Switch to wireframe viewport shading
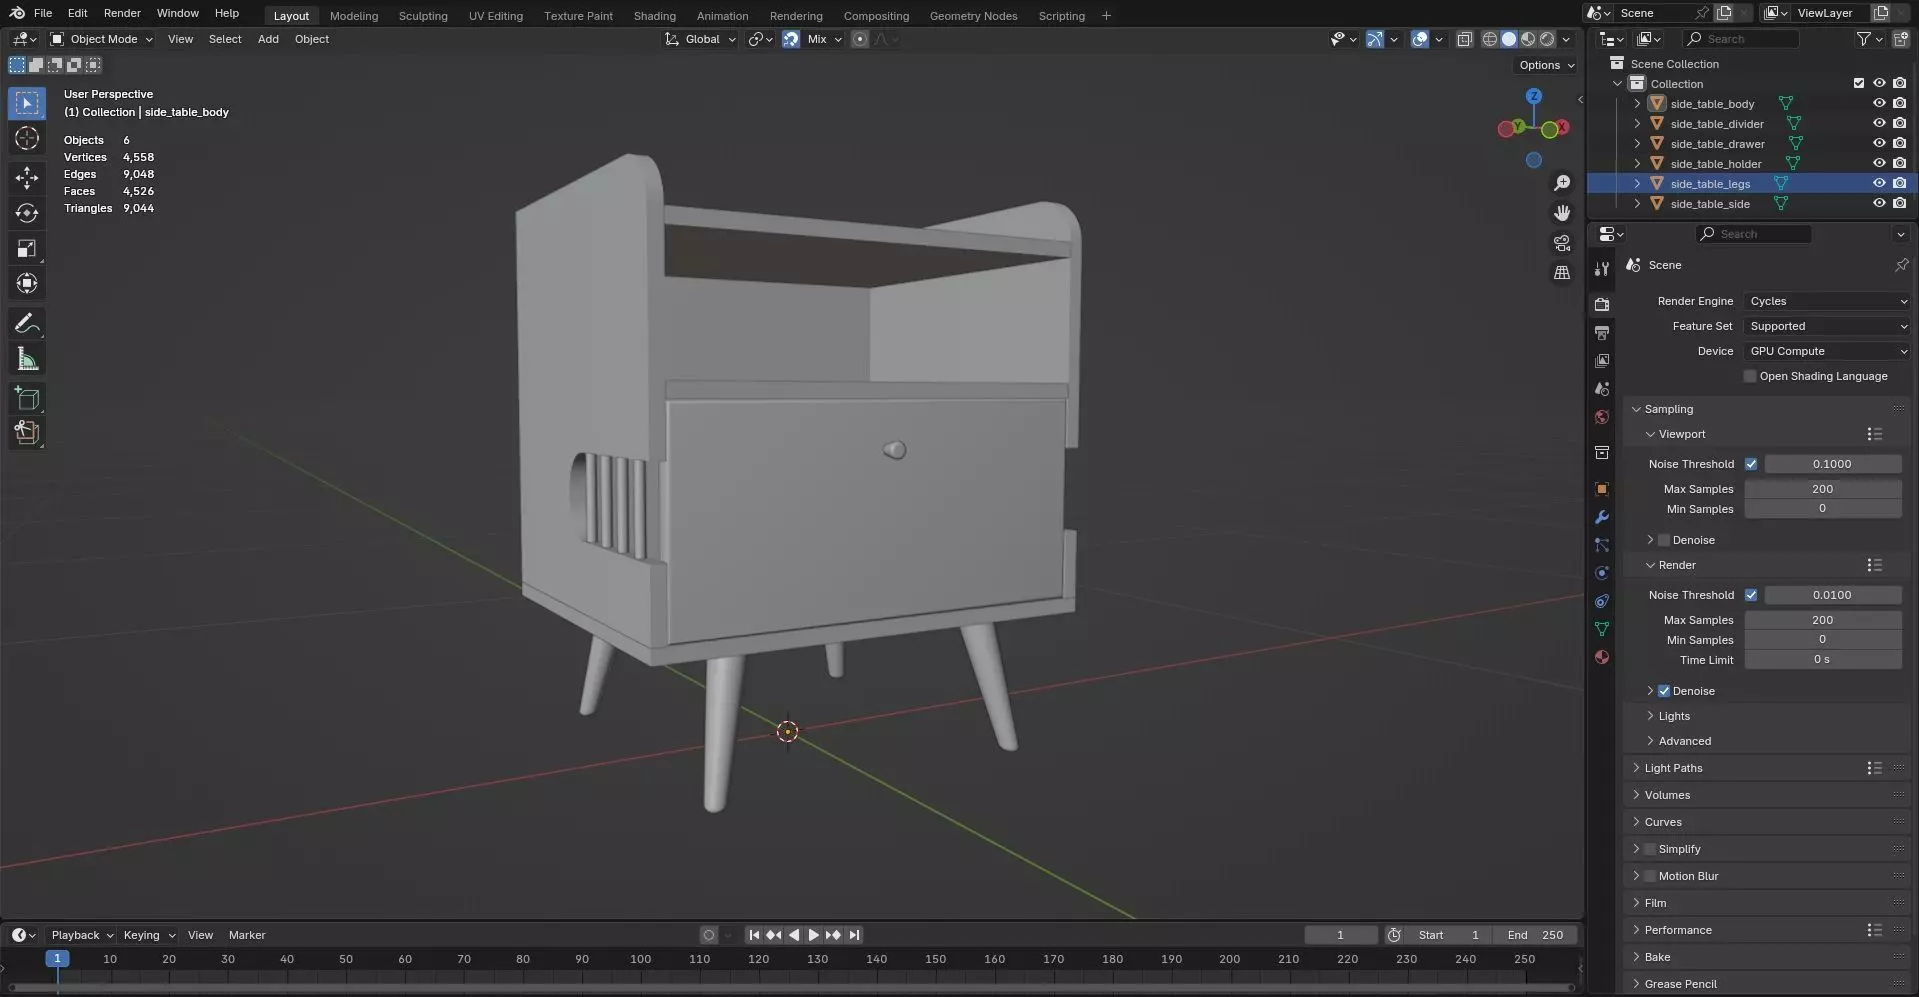The width and height of the screenshot is (1919, 997). tap(1490, 39)
